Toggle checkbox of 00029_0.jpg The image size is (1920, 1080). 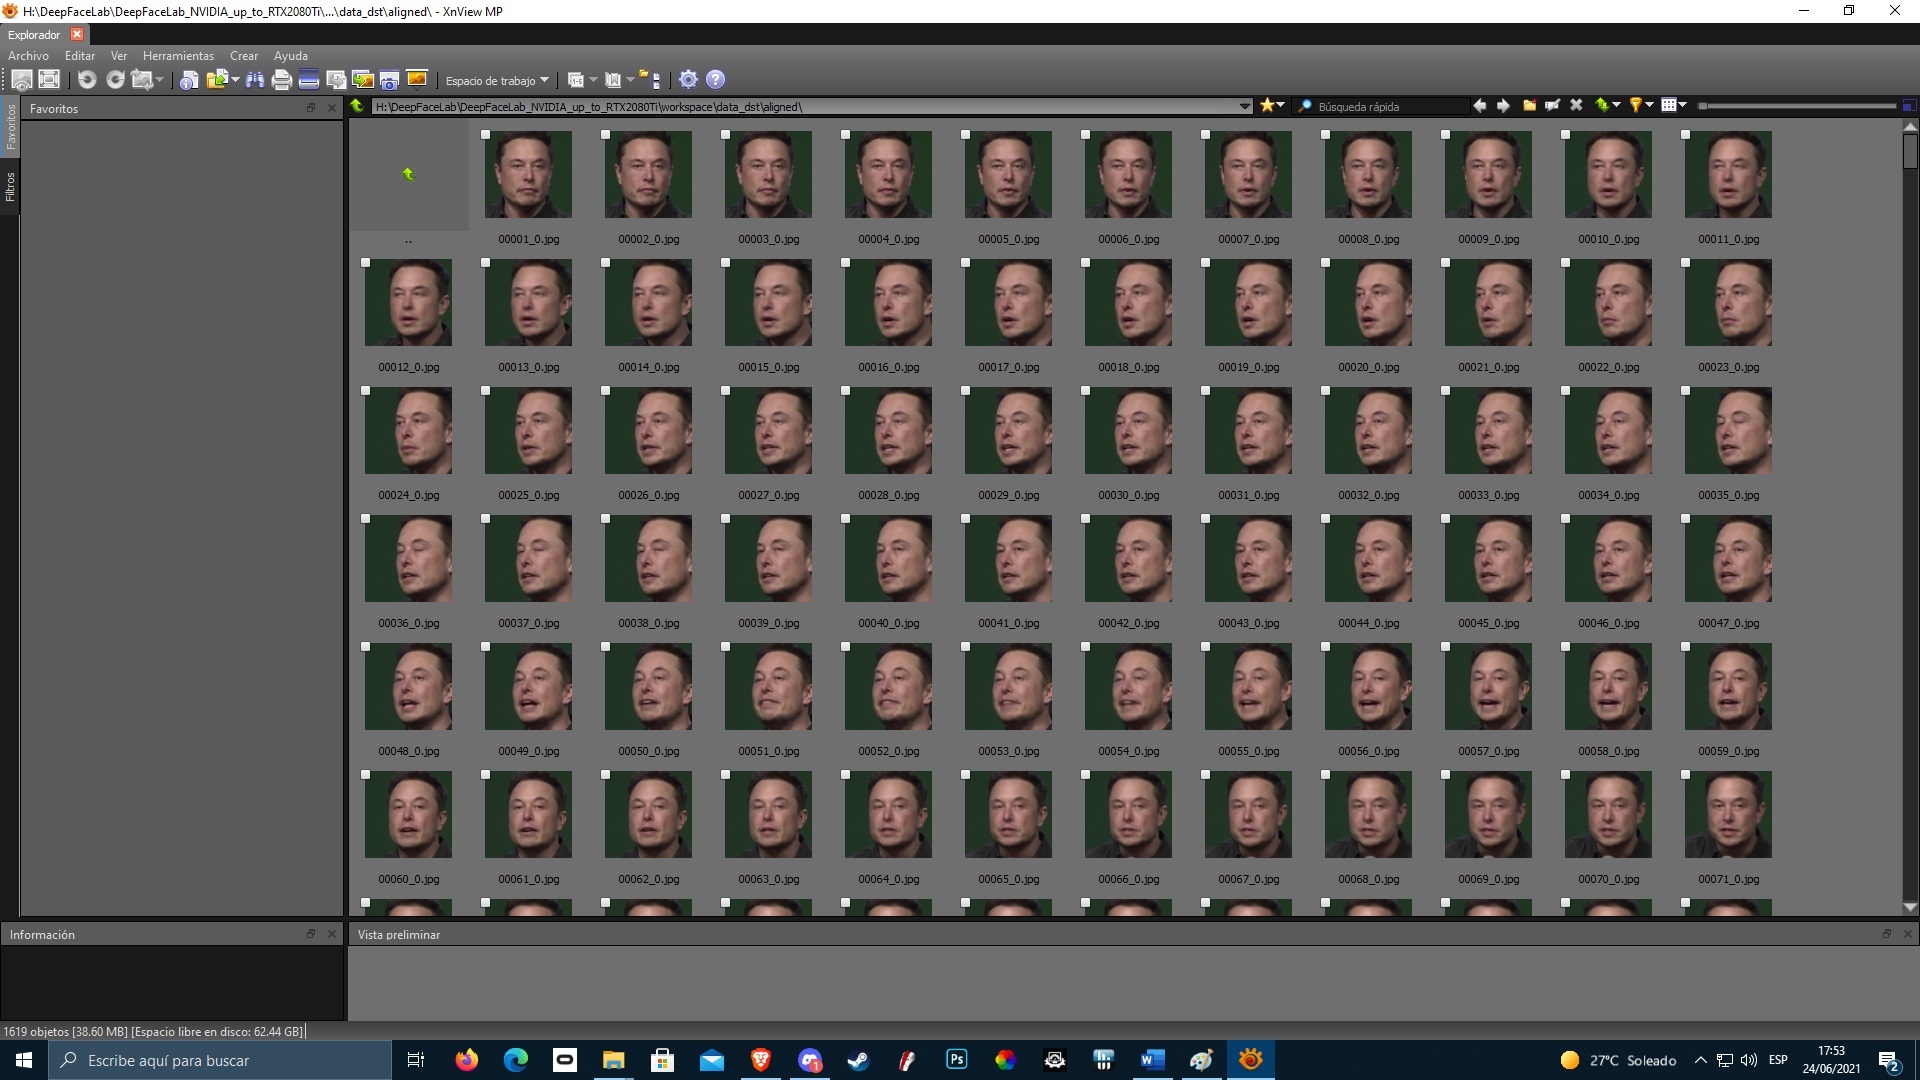click(x=966, y=391)
